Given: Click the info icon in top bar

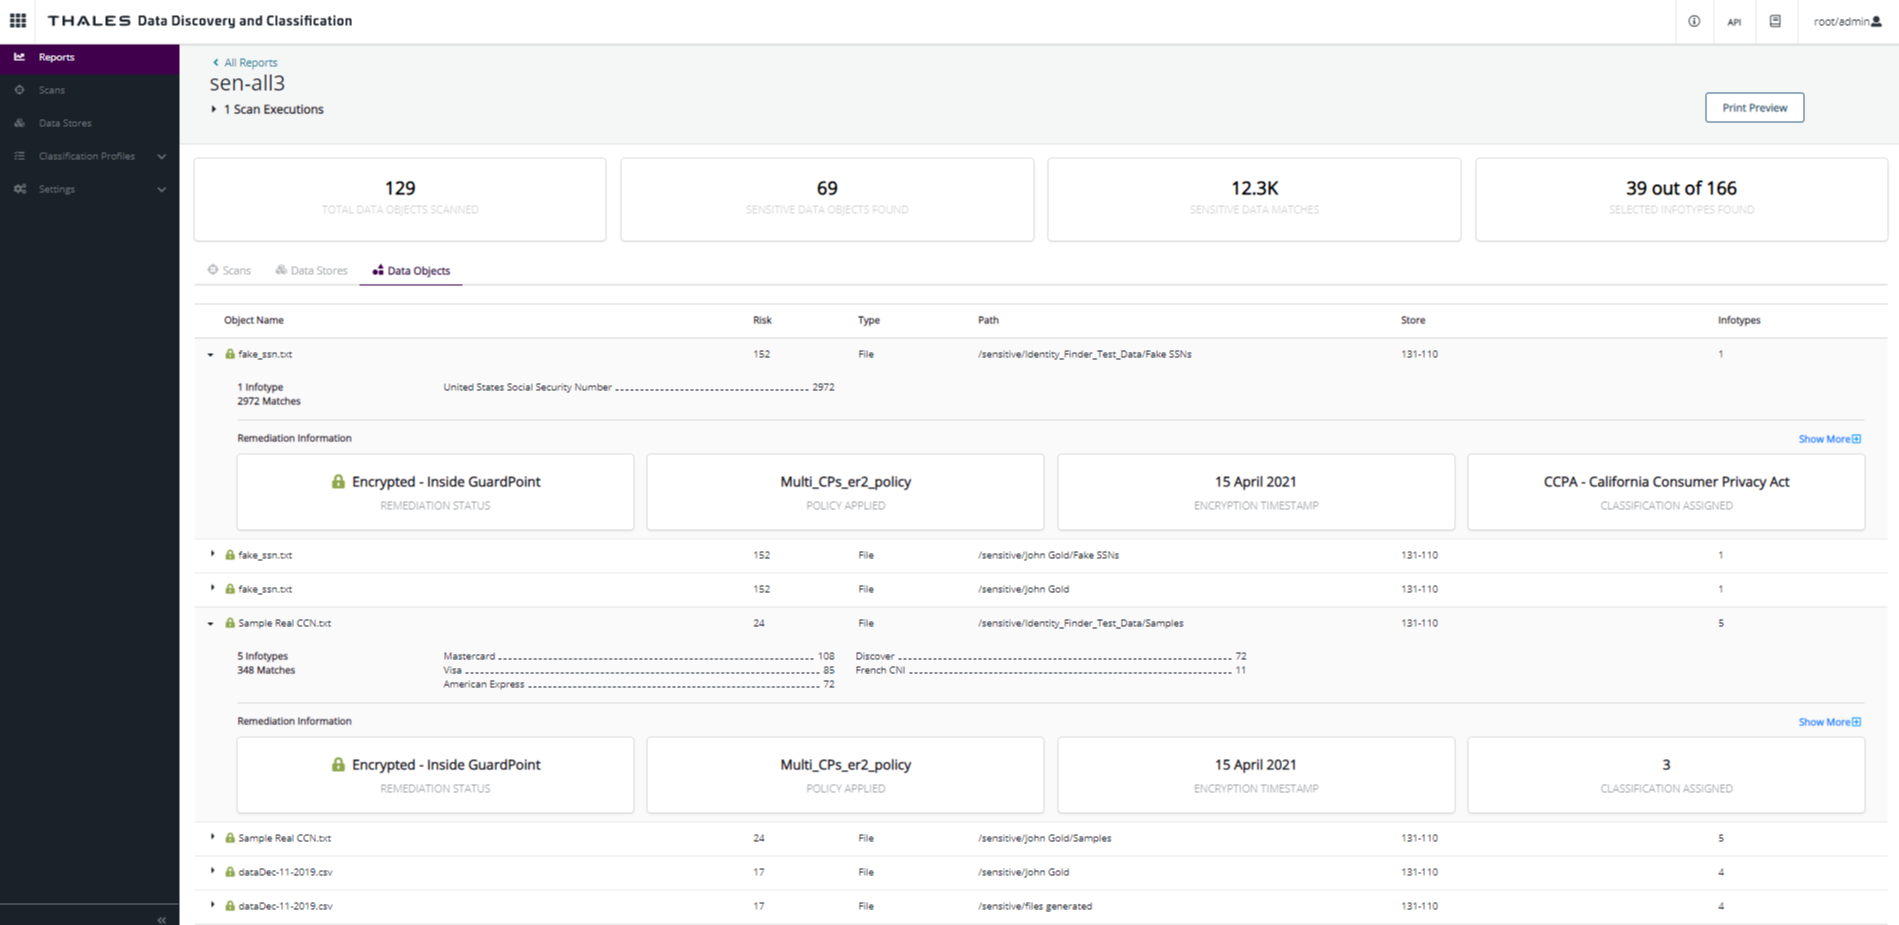Looking at the screenshot, I should pyautogui.click(x=1694, y=21).
